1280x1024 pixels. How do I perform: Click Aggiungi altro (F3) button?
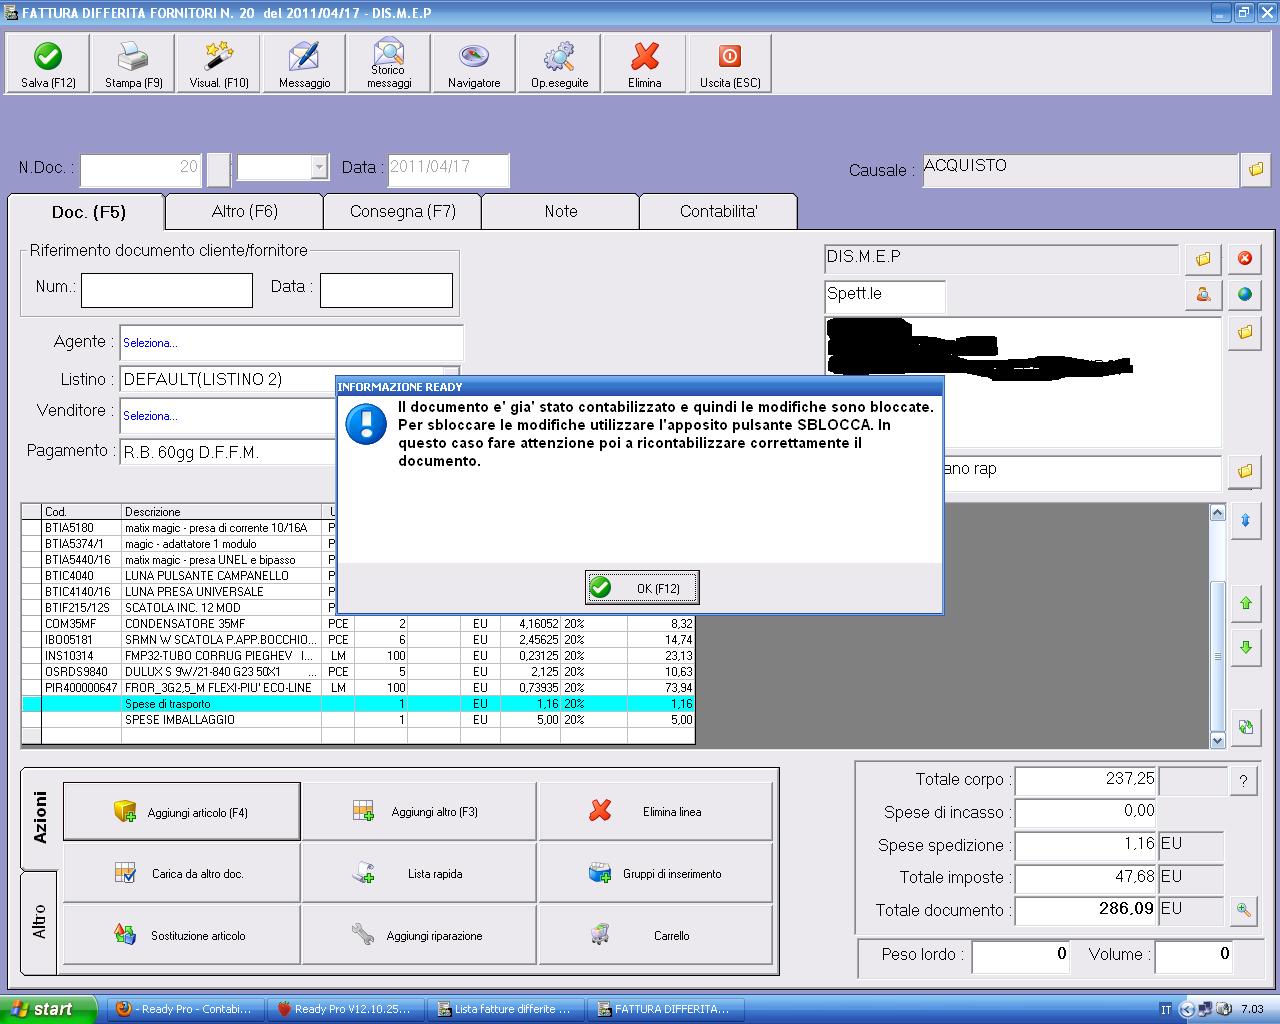[419, 811]
